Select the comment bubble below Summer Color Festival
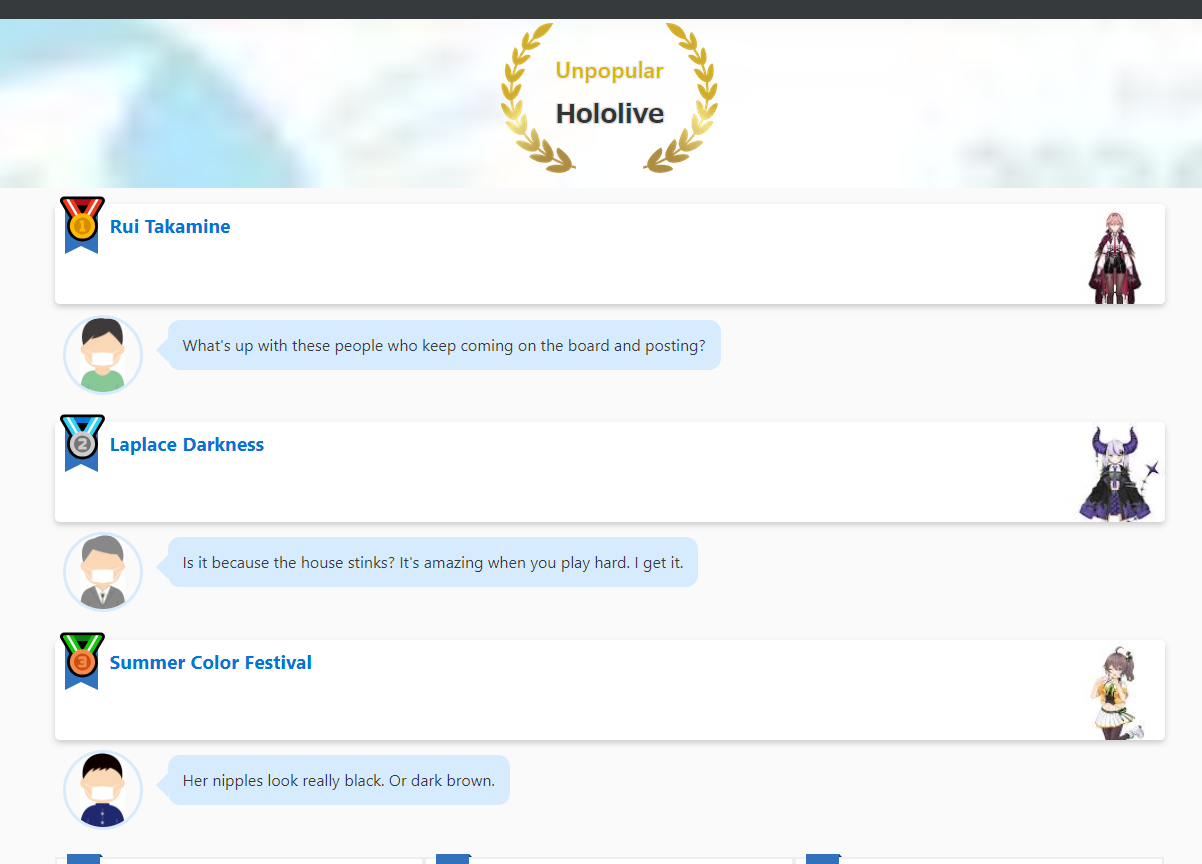1202x864 pixels. click(x=339, y=780)
